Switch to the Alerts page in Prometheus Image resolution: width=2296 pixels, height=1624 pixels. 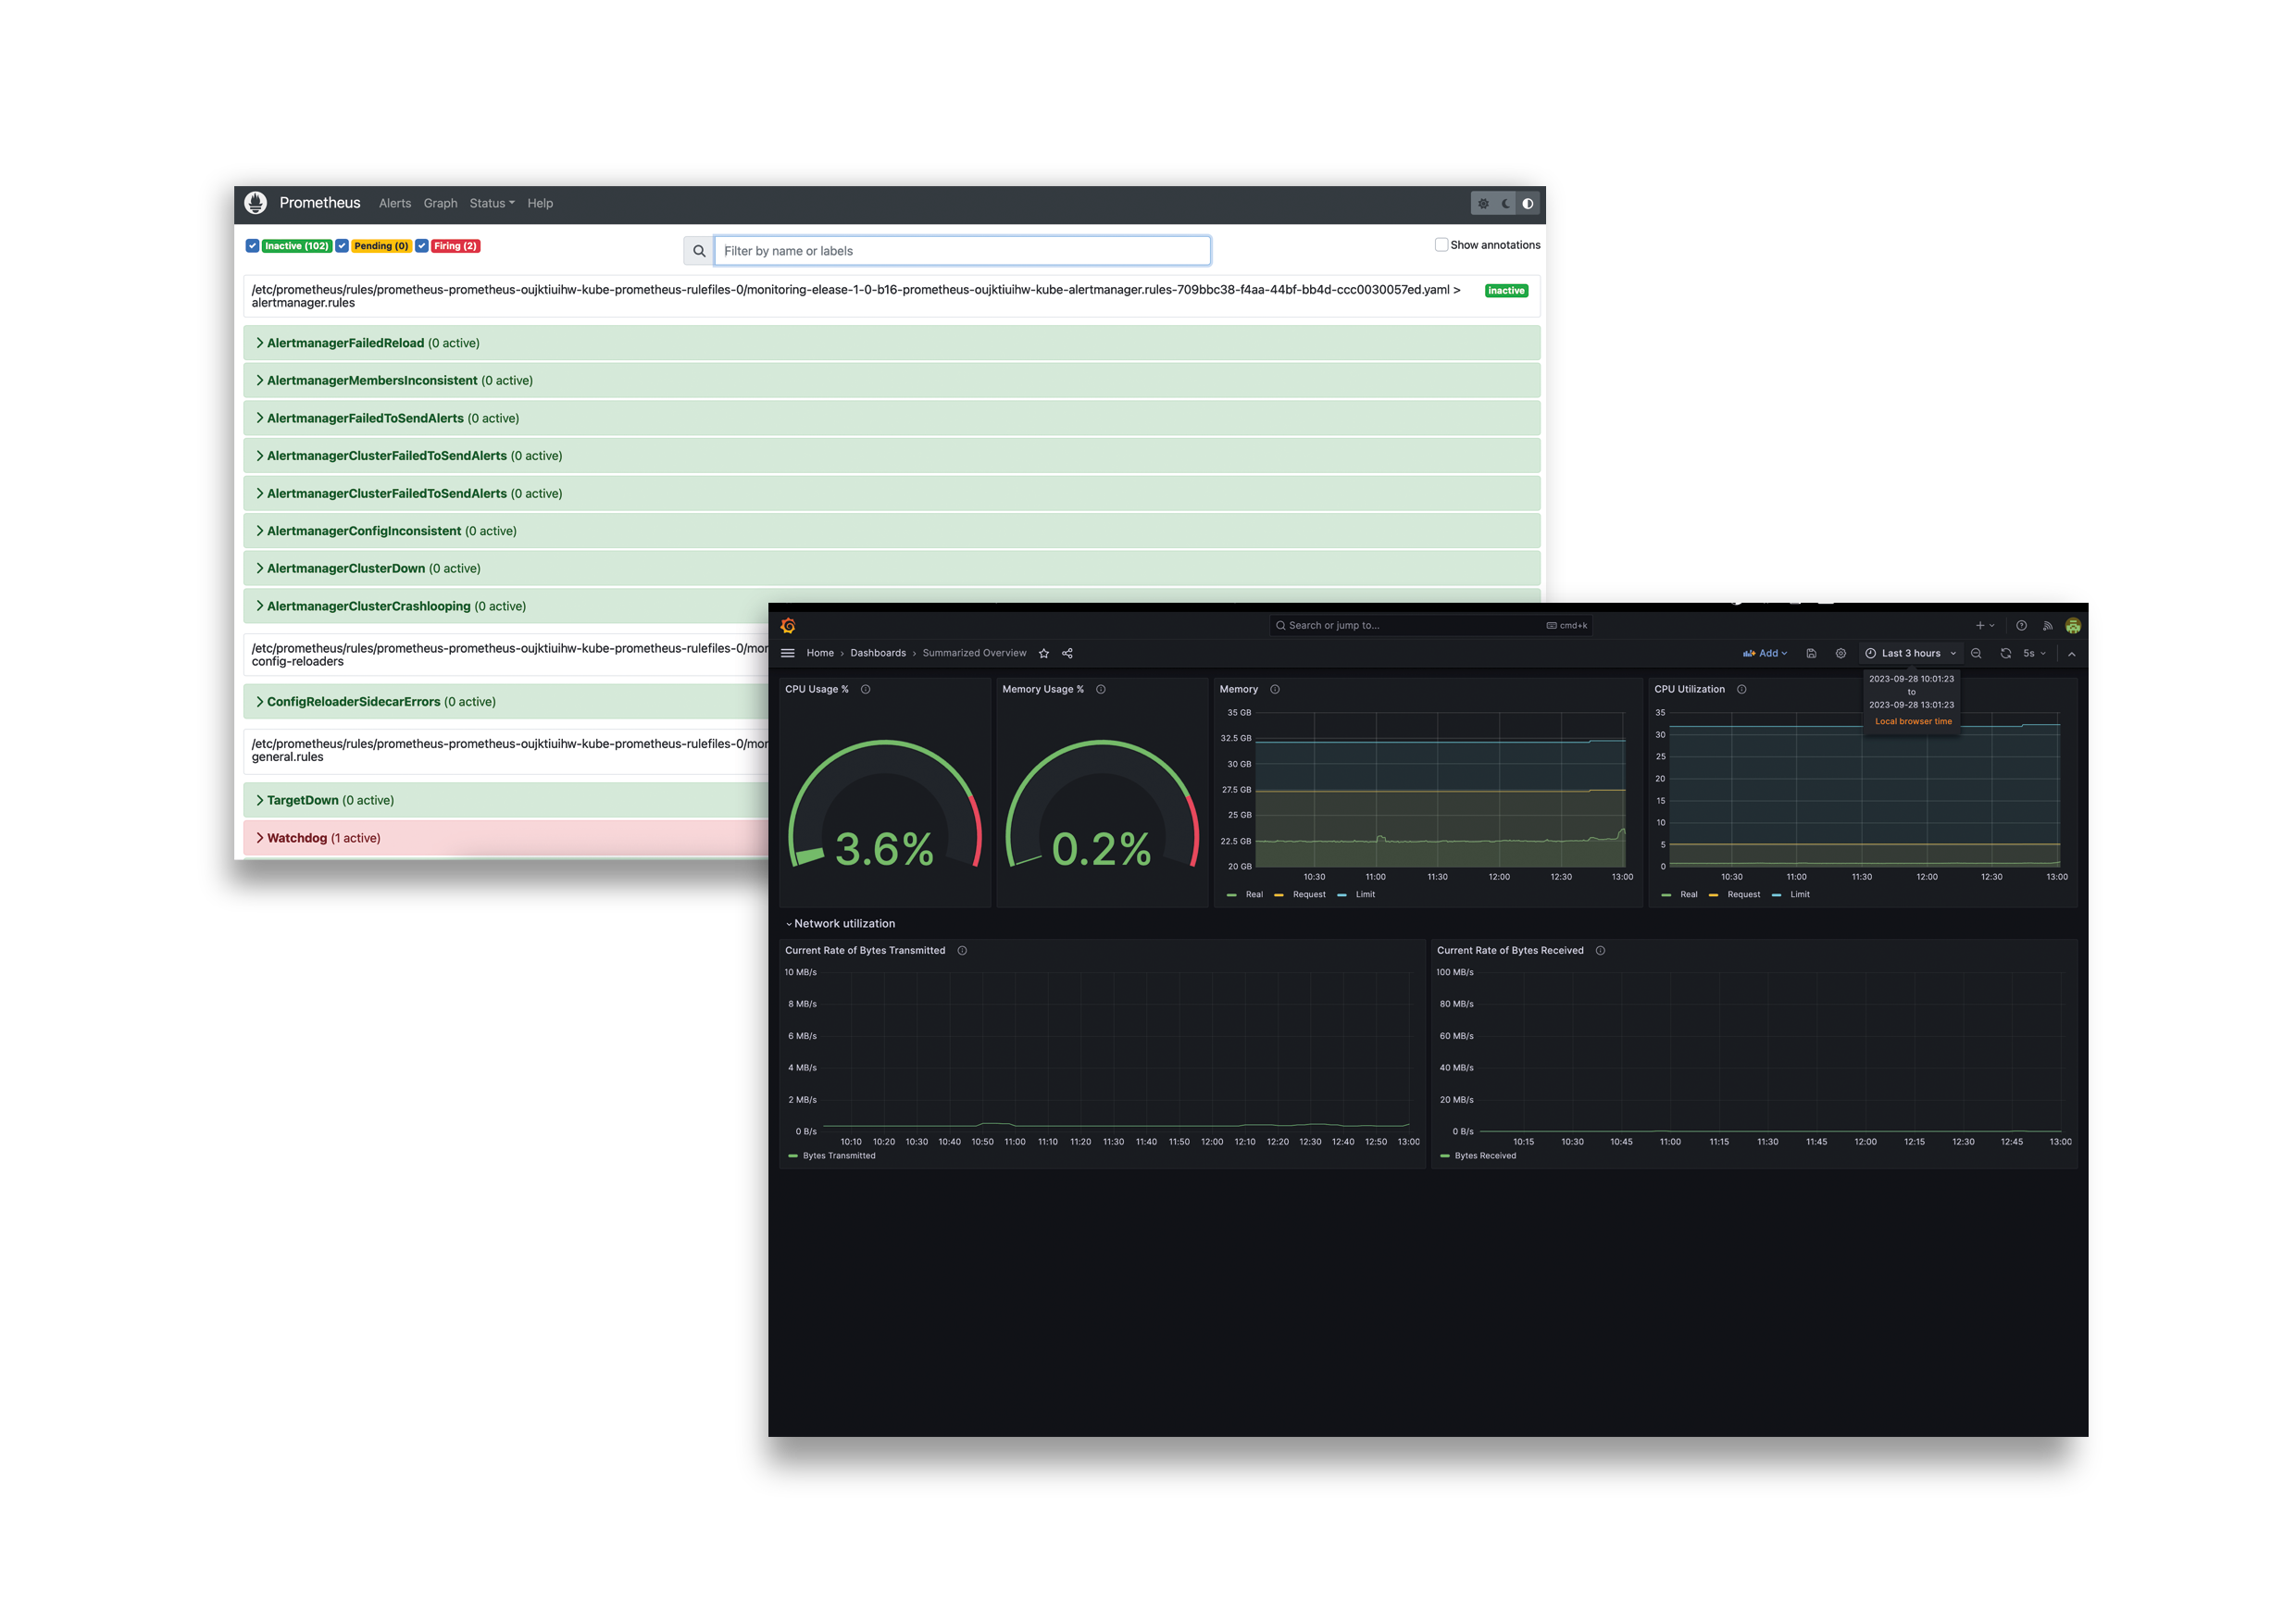395,203
